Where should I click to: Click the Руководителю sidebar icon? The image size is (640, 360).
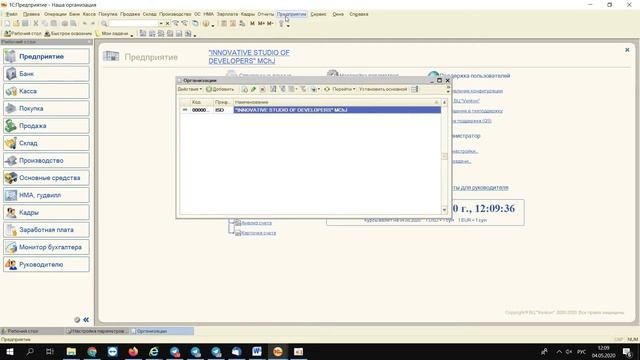pyautogui.click(x=11, y=264)
